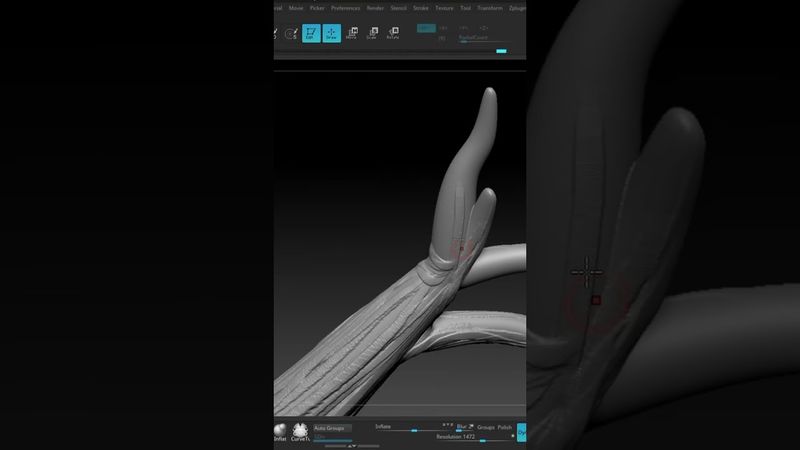This screenshot has height=450, width=800.
Task: Open the Stencil menu
Action: [398, 8]
